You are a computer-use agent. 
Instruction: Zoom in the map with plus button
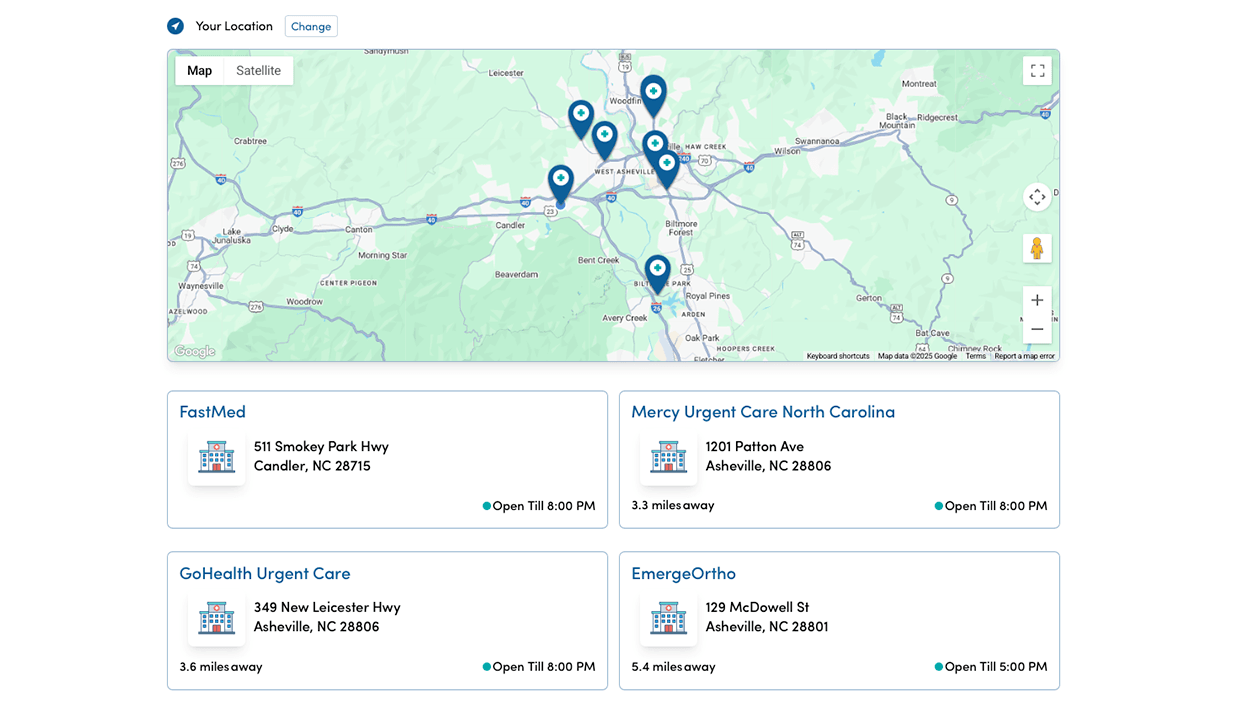tap(1037, 300)
